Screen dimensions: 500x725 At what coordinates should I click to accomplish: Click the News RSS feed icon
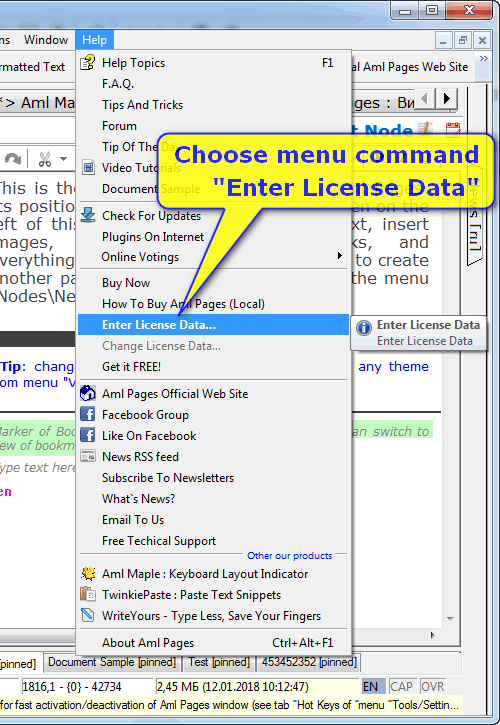[x=88, y=456]
